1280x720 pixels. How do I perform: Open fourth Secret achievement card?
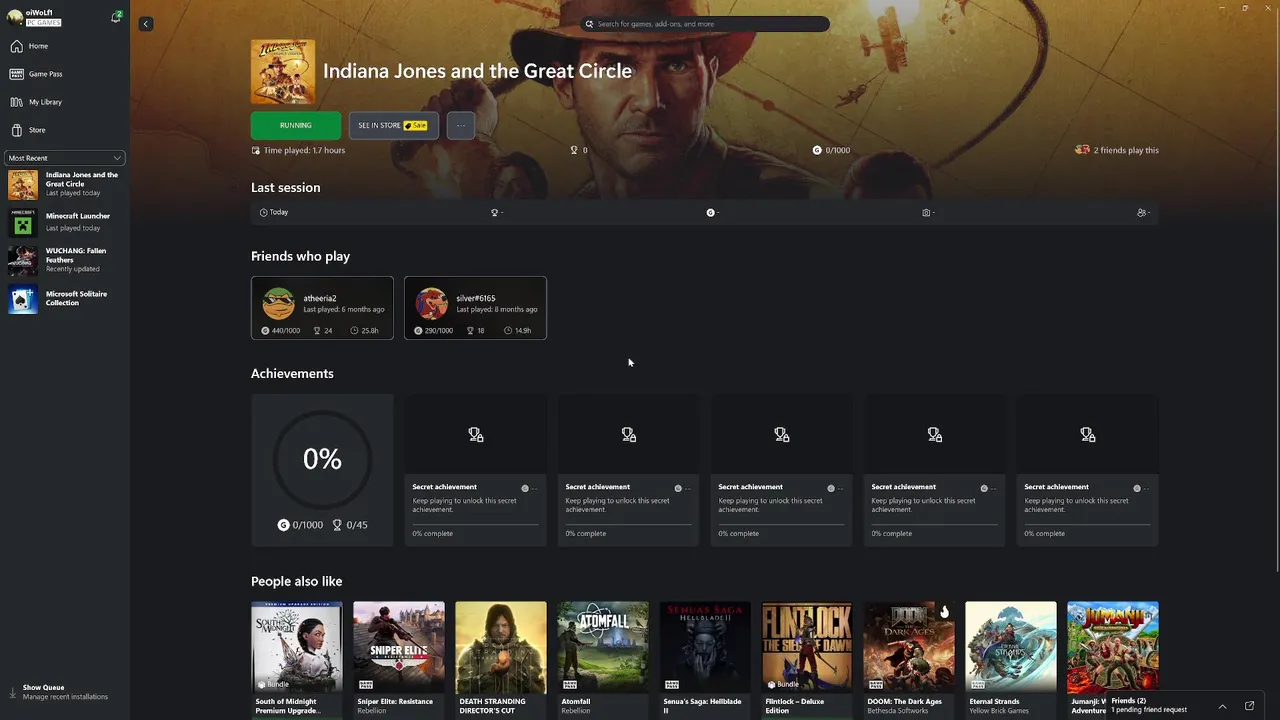[x=934, y=470]
